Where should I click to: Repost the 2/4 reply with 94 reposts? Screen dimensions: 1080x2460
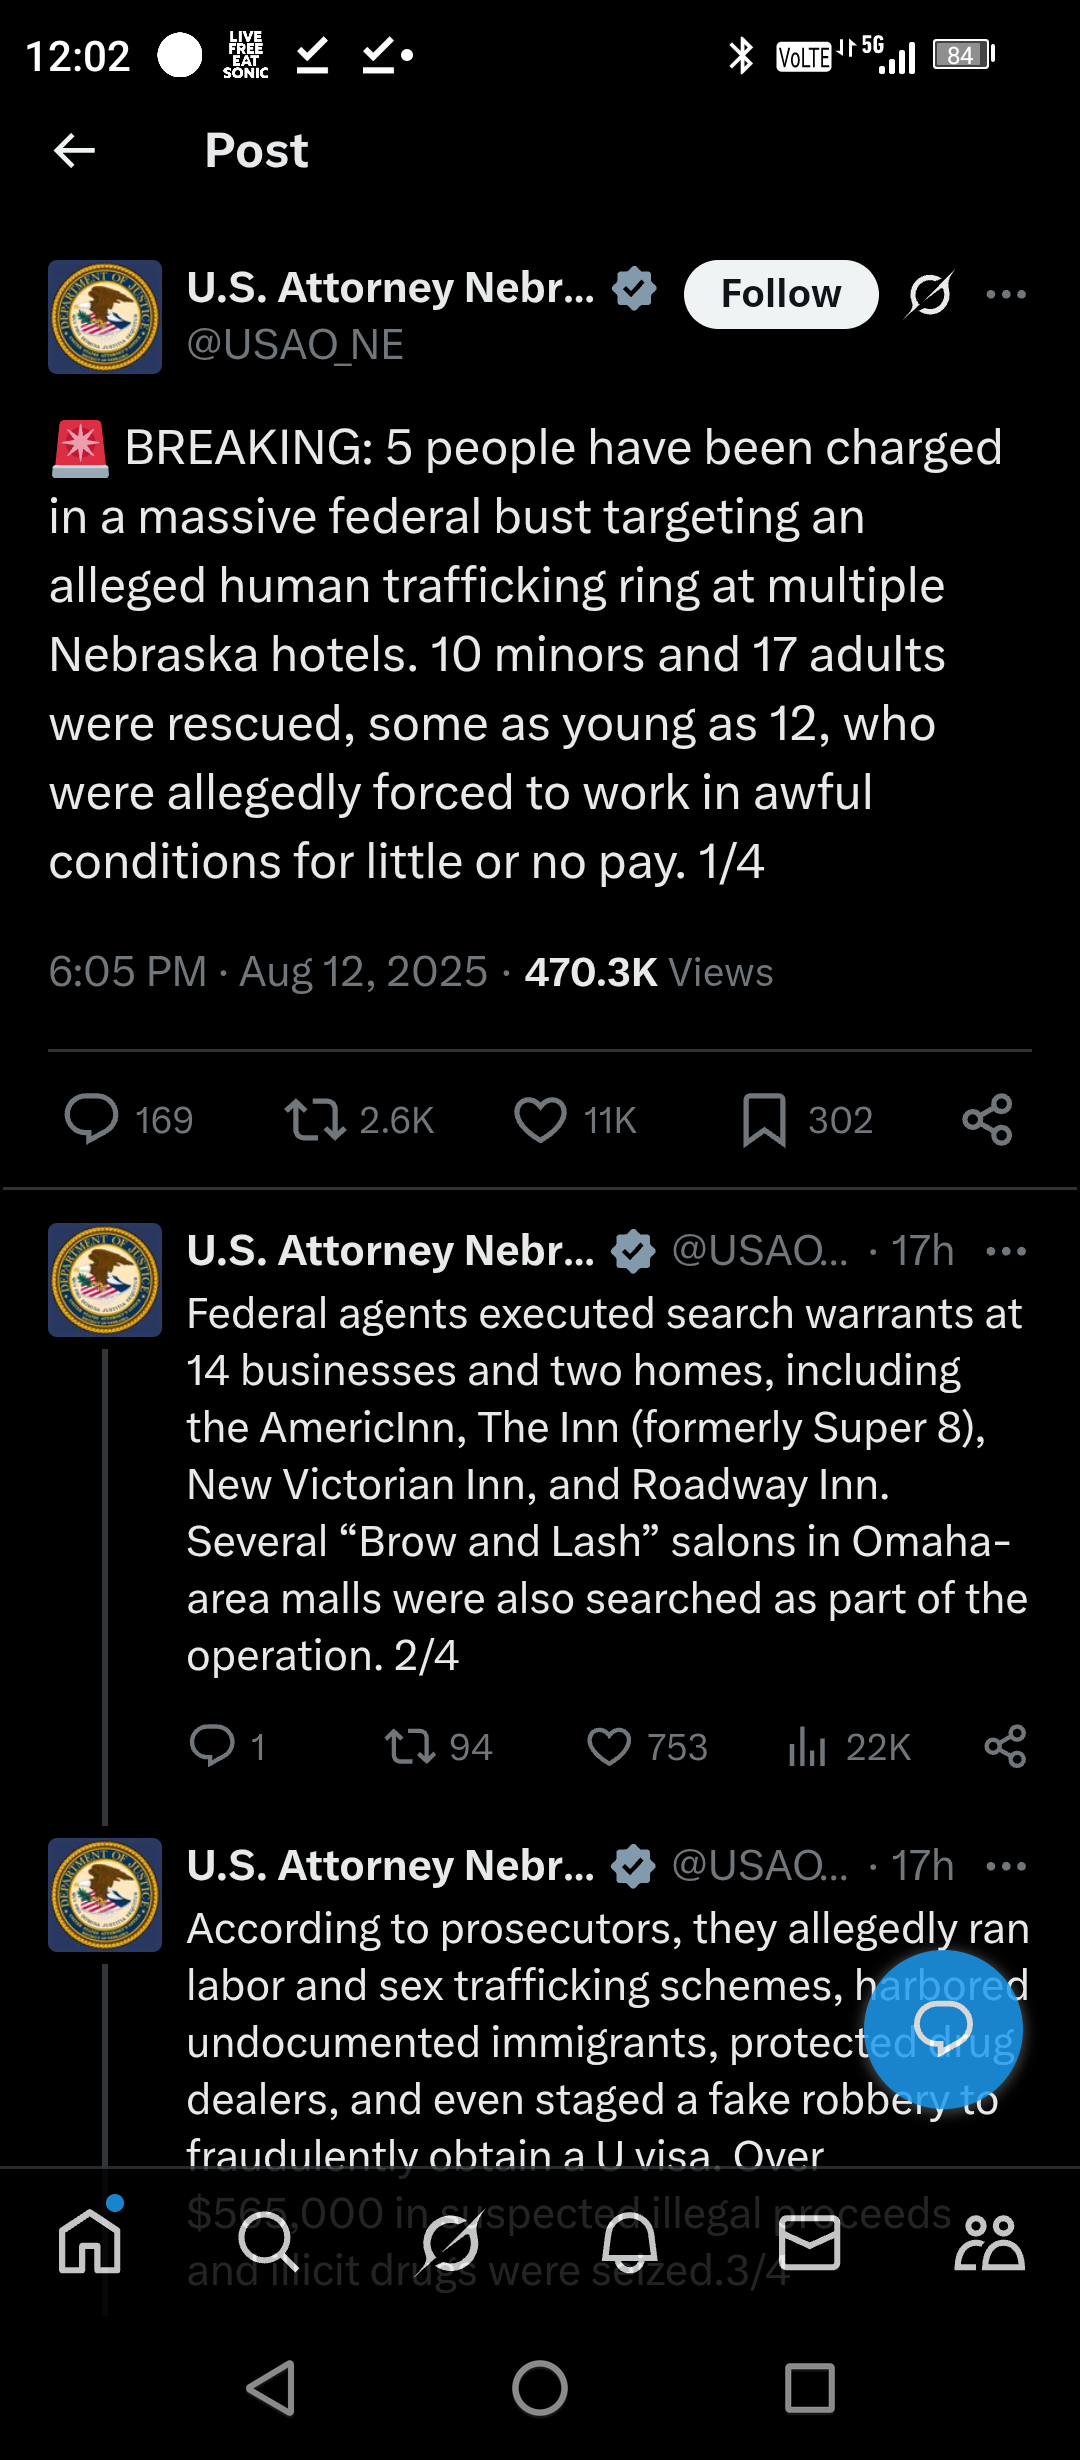(409, 1747)
